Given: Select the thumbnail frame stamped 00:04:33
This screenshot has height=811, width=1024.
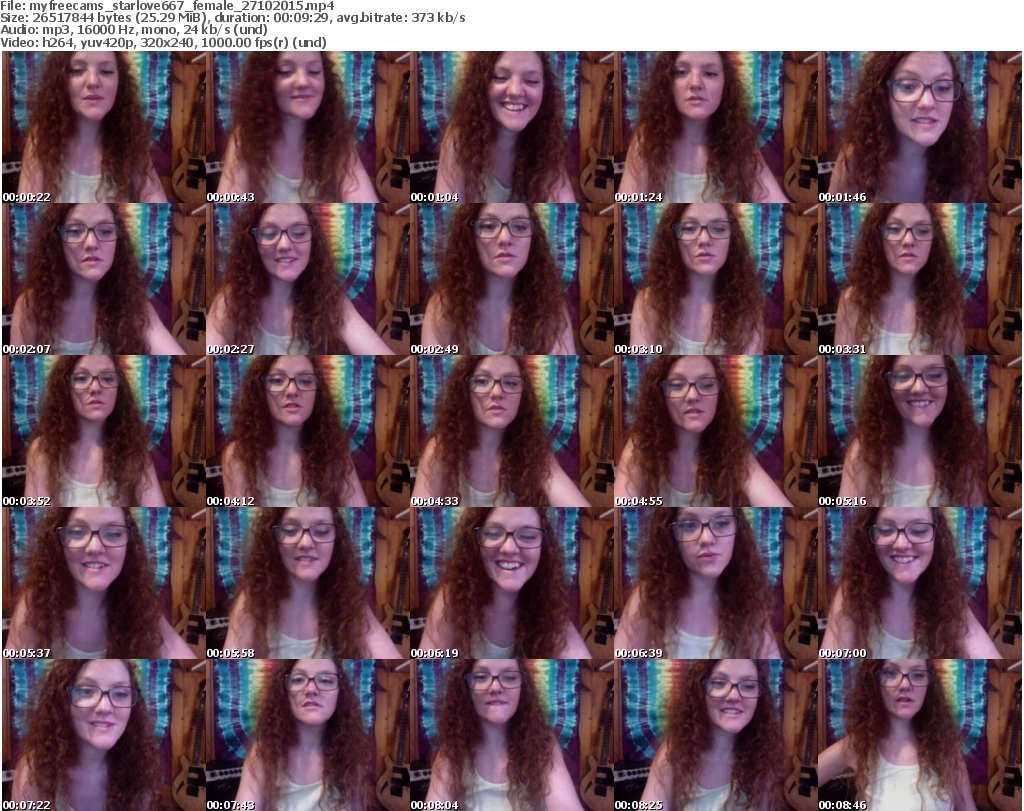Looking at the screenshot, I should click(511, 431).
